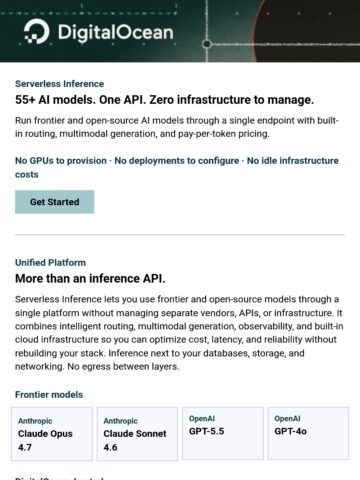The width and height of the screenshot is (360, 480).
Task: Click the DigitalOcean wordmark in the header
Action: click(x=116, y=33)
